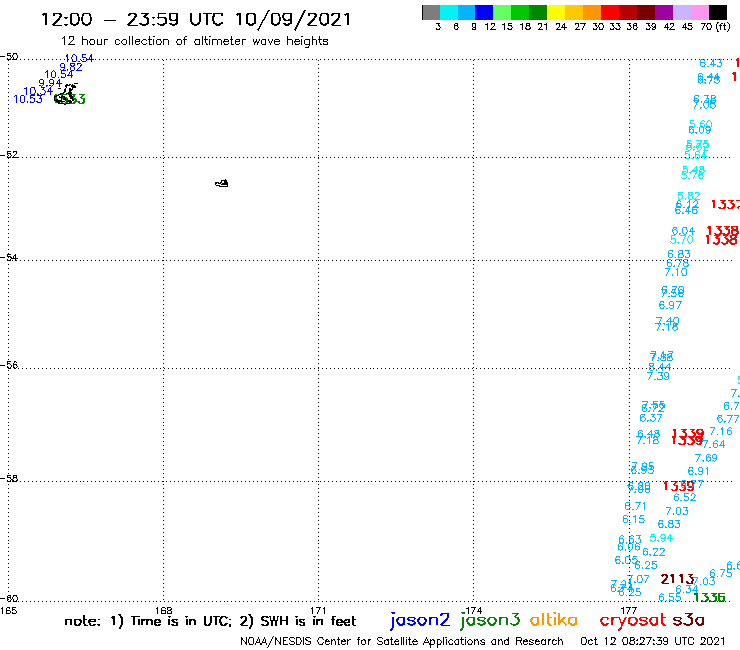The image size is (740, 650).
Task: Click the wave height value '7.39'
Action: [x=658, y=376]
